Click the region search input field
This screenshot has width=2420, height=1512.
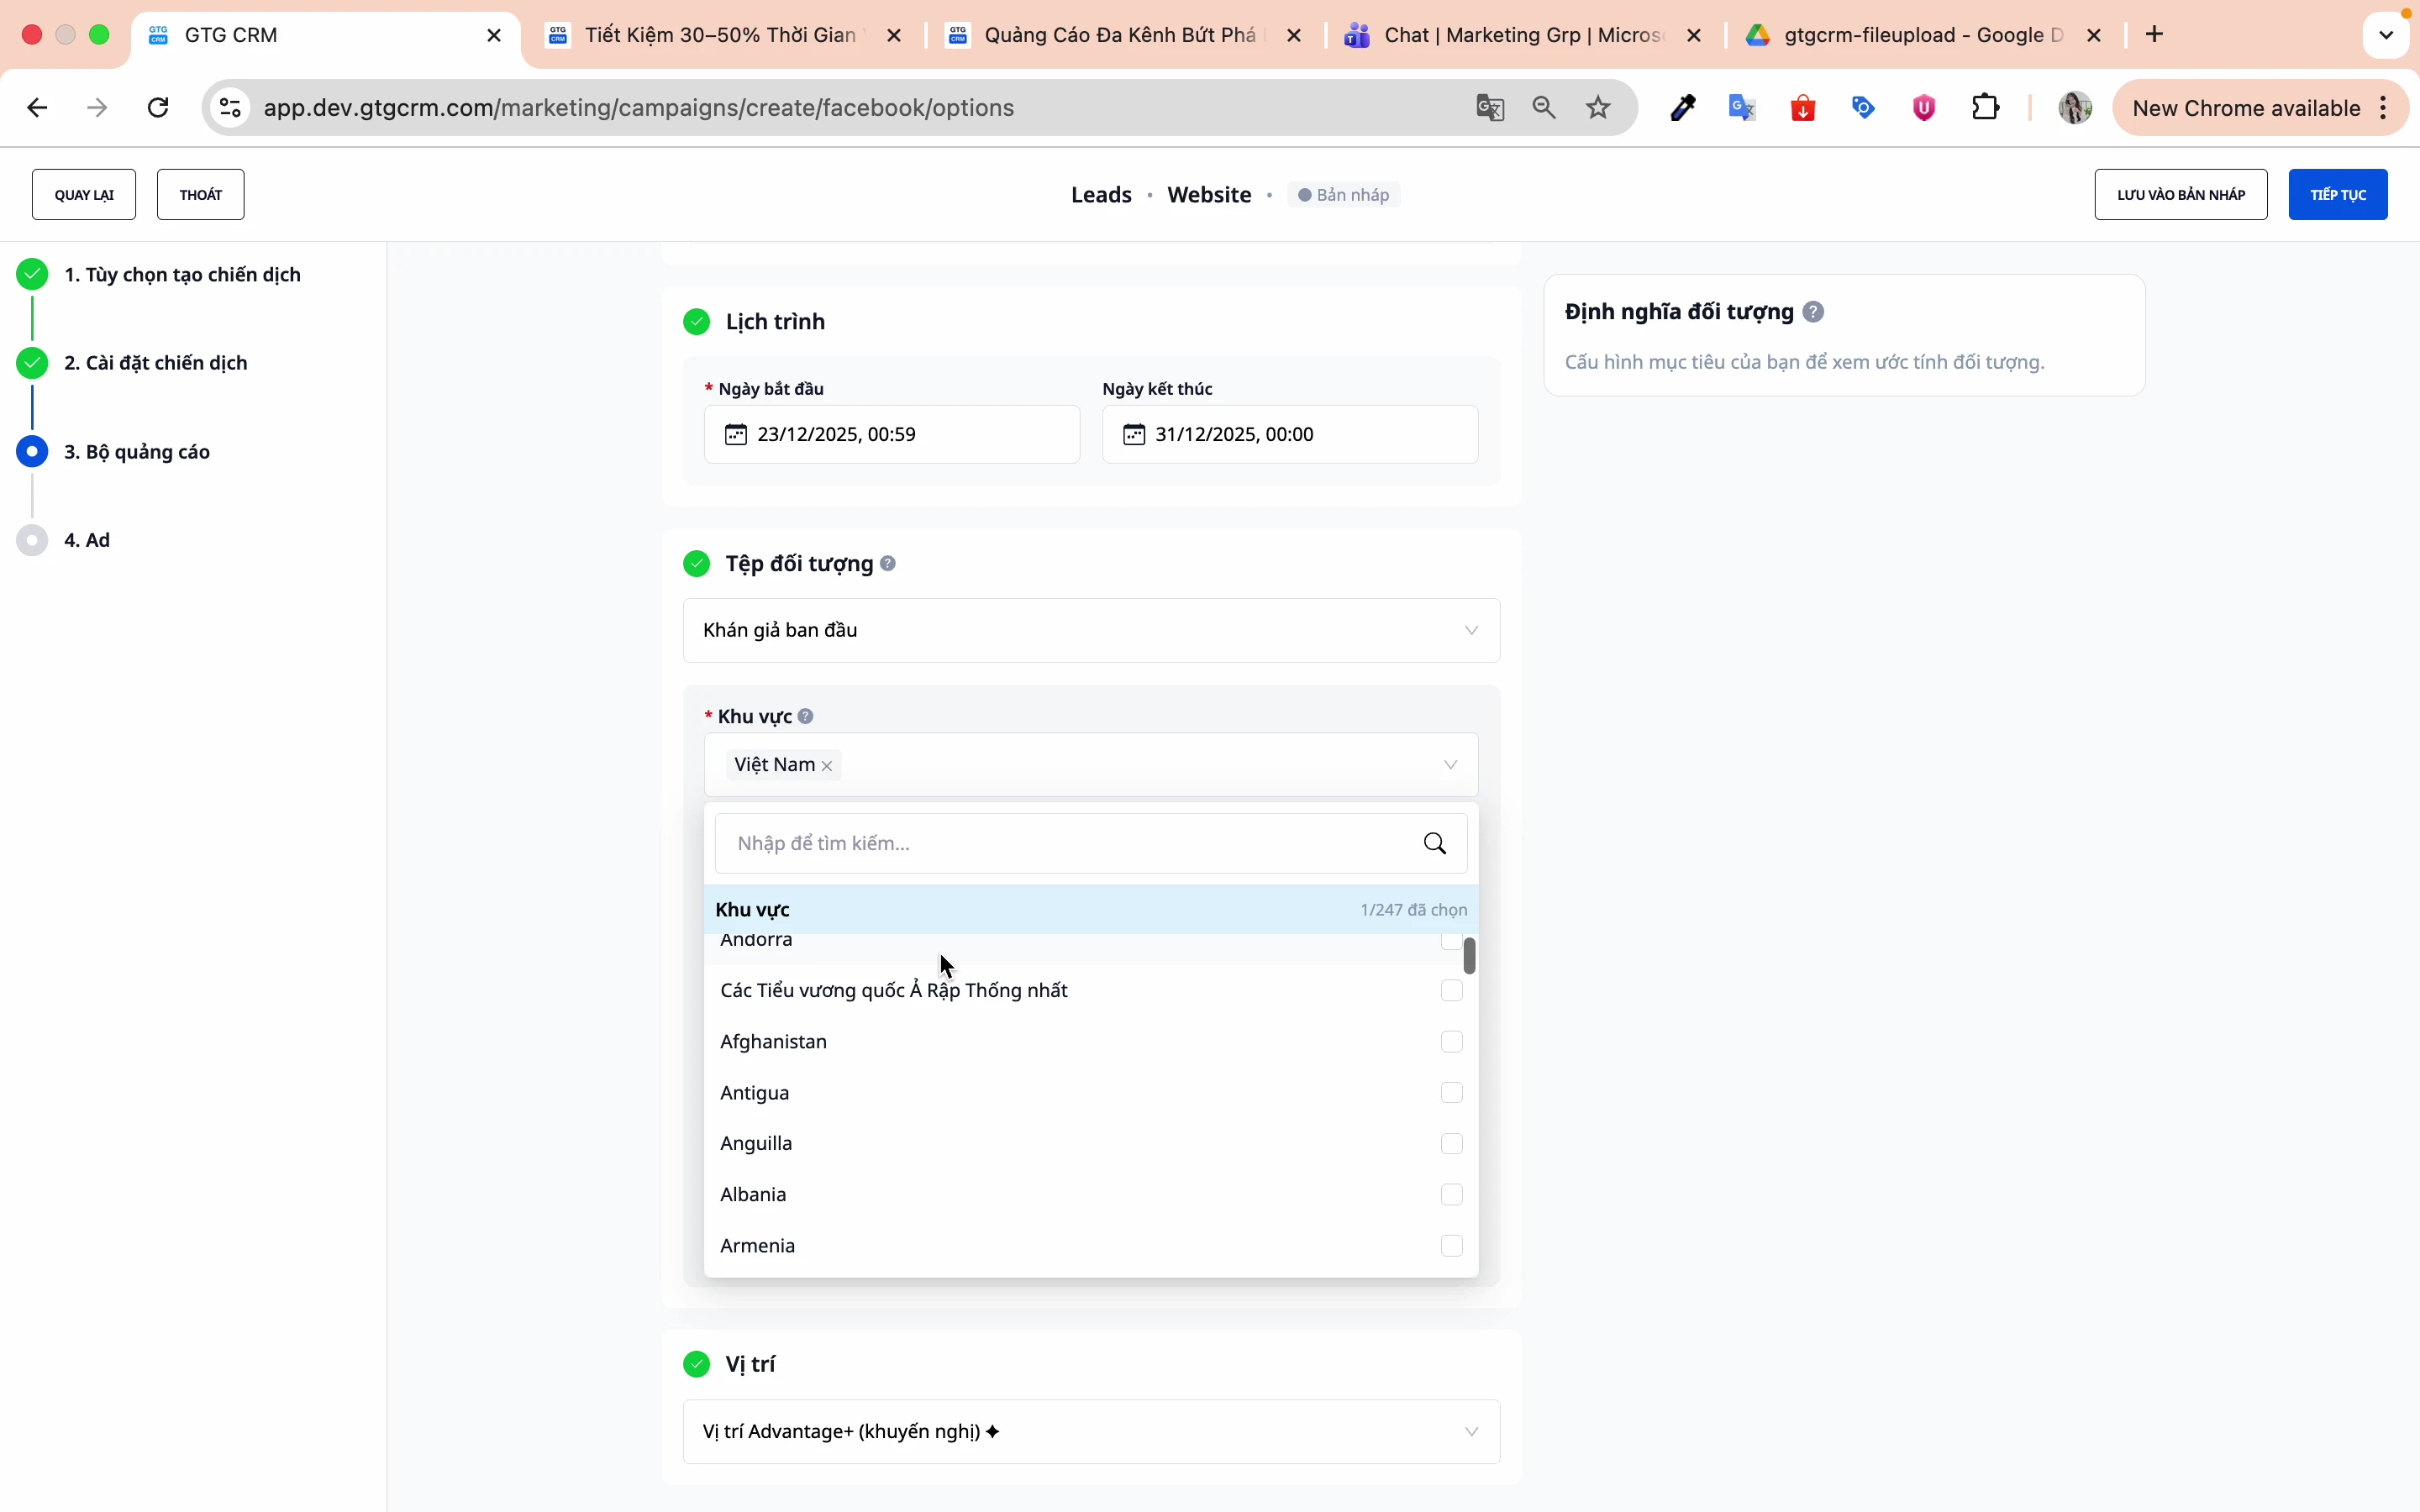point(1070,843)
